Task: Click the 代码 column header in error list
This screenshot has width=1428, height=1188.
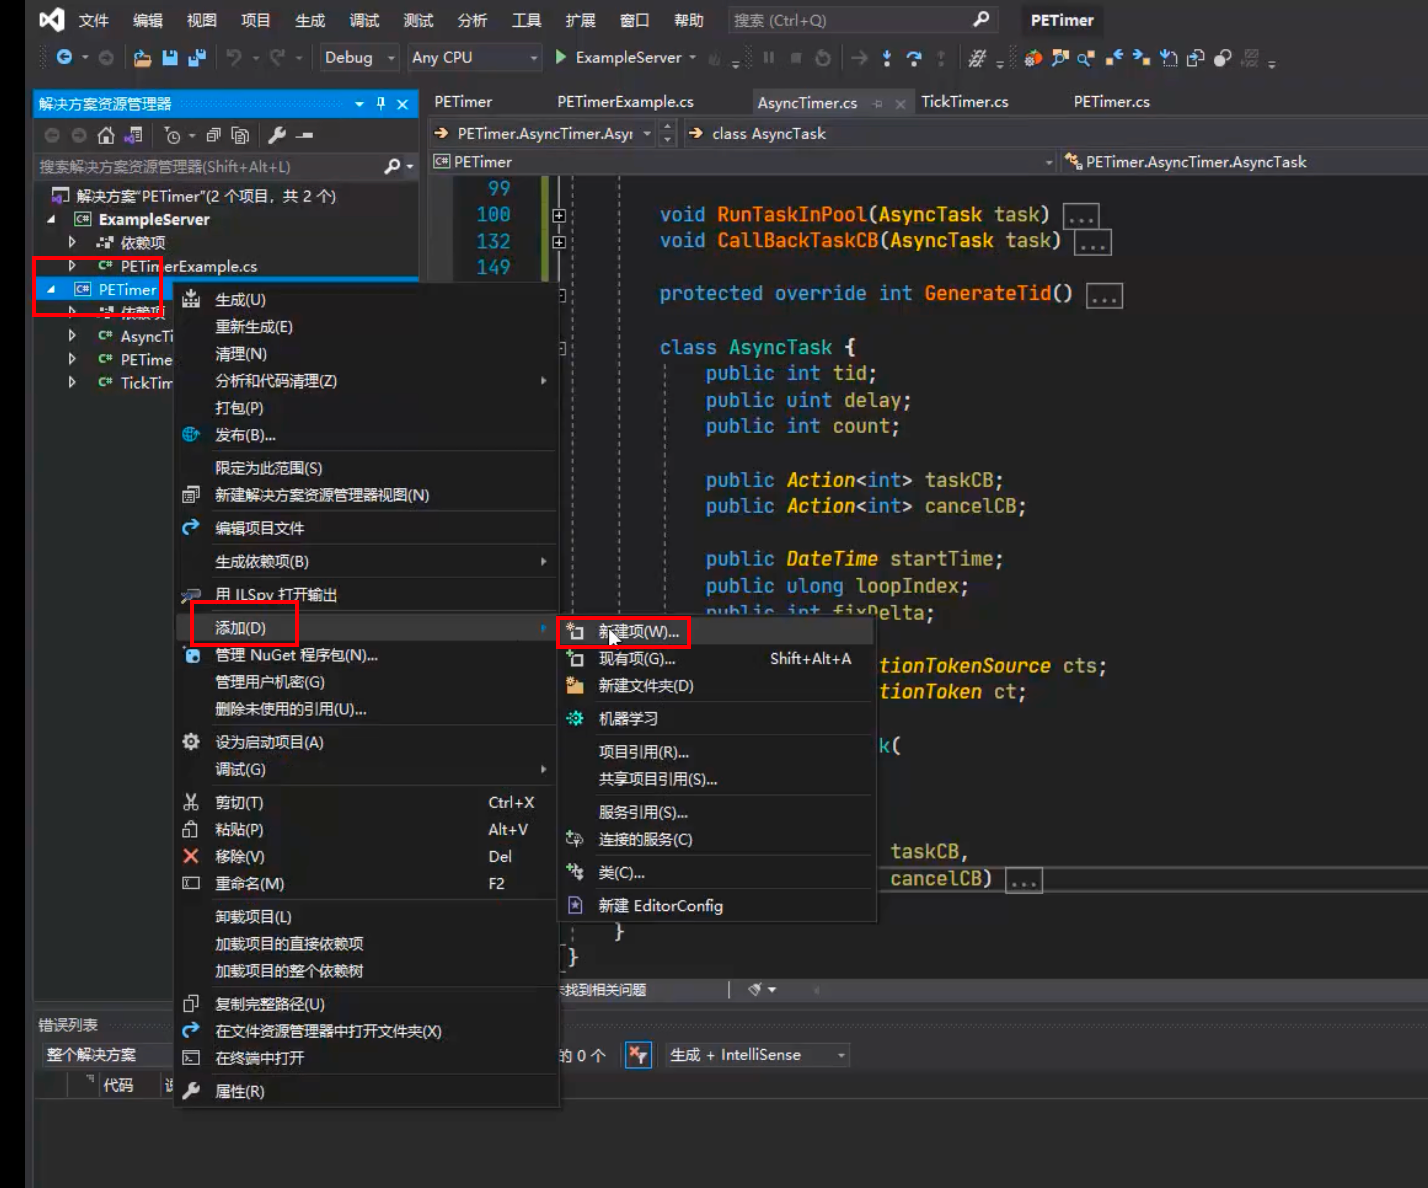Action: click(x=118, y=1085)
